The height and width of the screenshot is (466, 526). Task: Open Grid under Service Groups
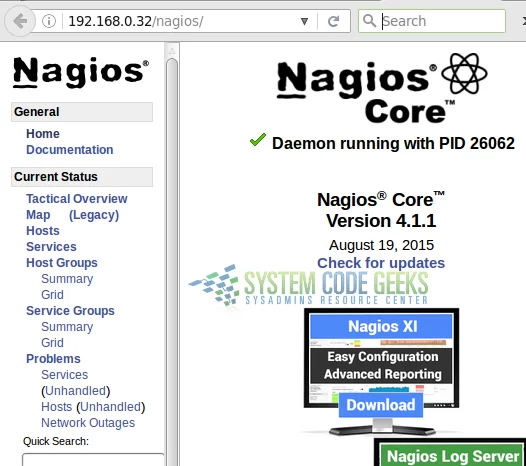(52, 343)
